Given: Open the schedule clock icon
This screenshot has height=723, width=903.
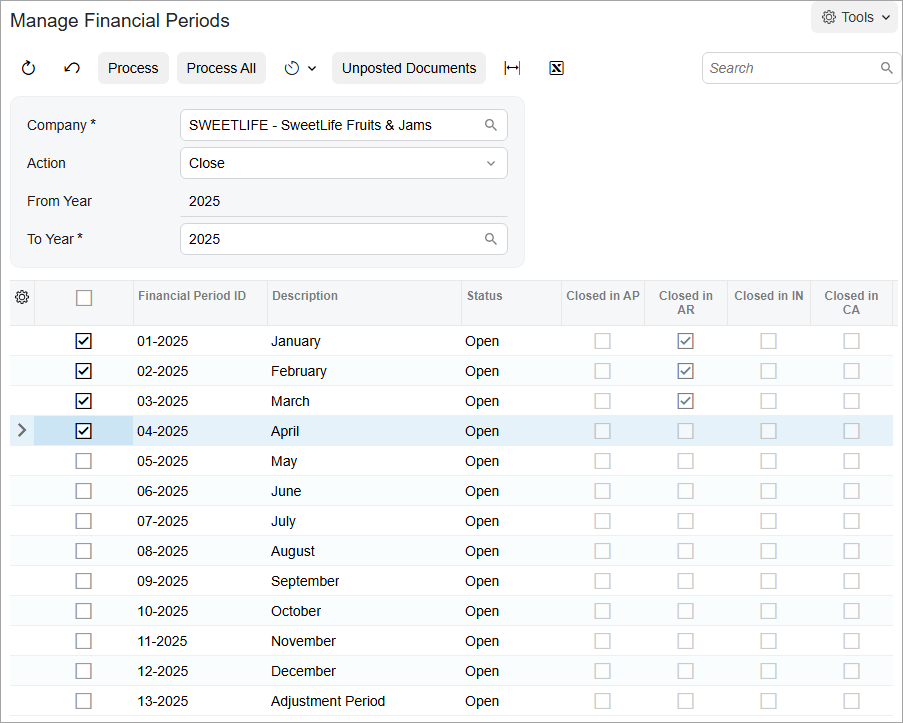Looking at the screenshot, I should (x=292, y=68).
